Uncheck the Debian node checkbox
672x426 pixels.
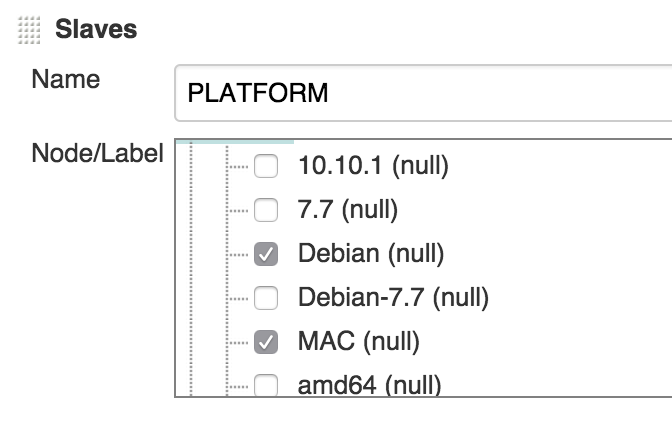click(x=266, y=255)
